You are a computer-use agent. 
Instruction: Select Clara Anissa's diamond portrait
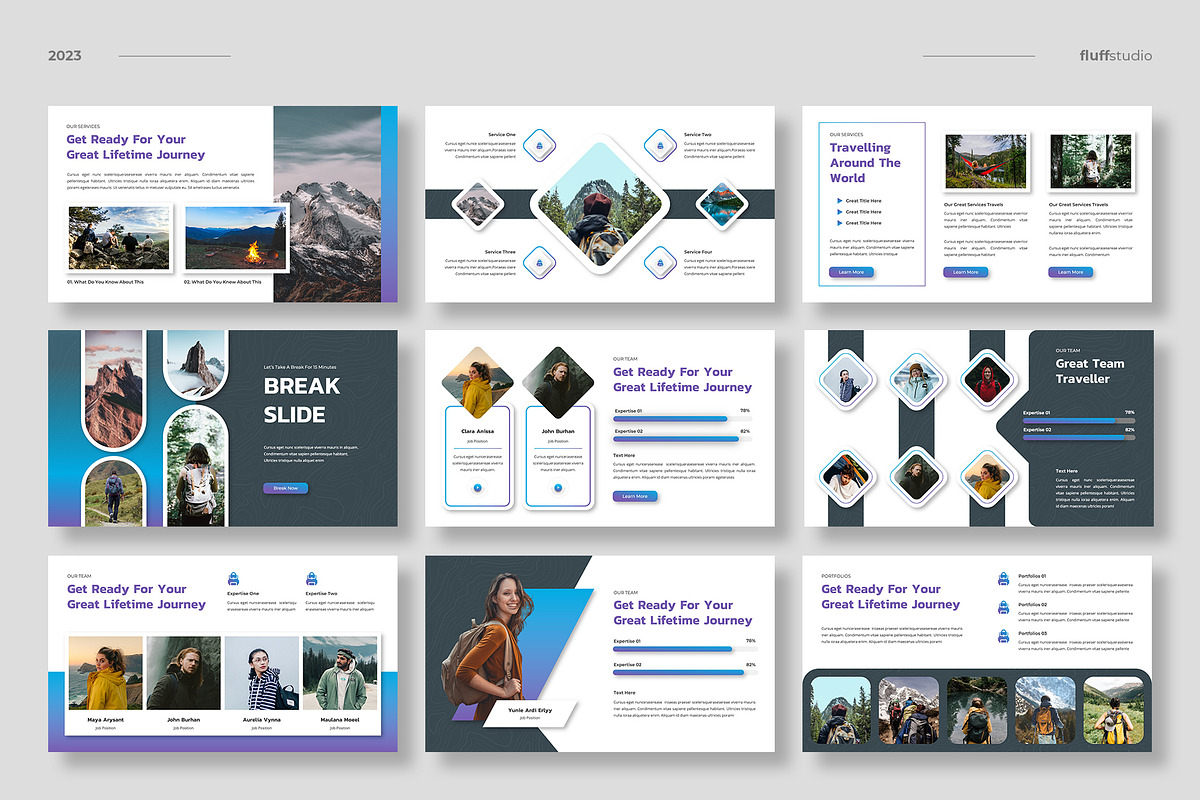pos(477,382)
